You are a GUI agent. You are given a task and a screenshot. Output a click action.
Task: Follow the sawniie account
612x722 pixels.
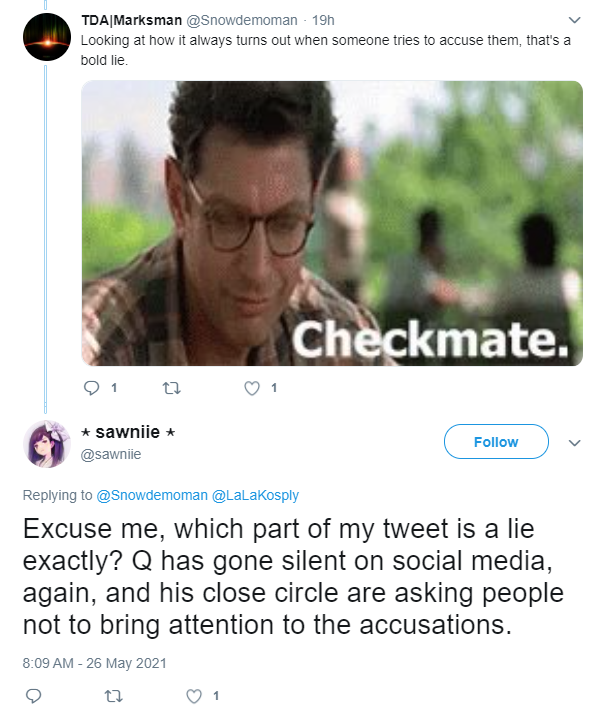[x=496, y=442]
